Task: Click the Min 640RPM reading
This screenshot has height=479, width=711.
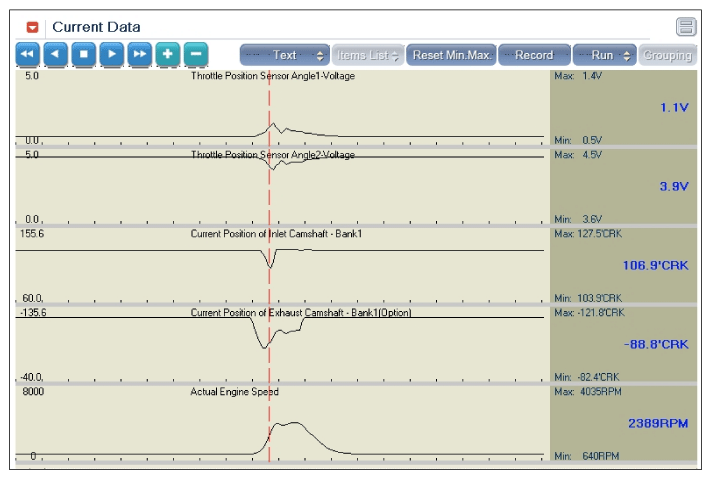Action: 586,456
